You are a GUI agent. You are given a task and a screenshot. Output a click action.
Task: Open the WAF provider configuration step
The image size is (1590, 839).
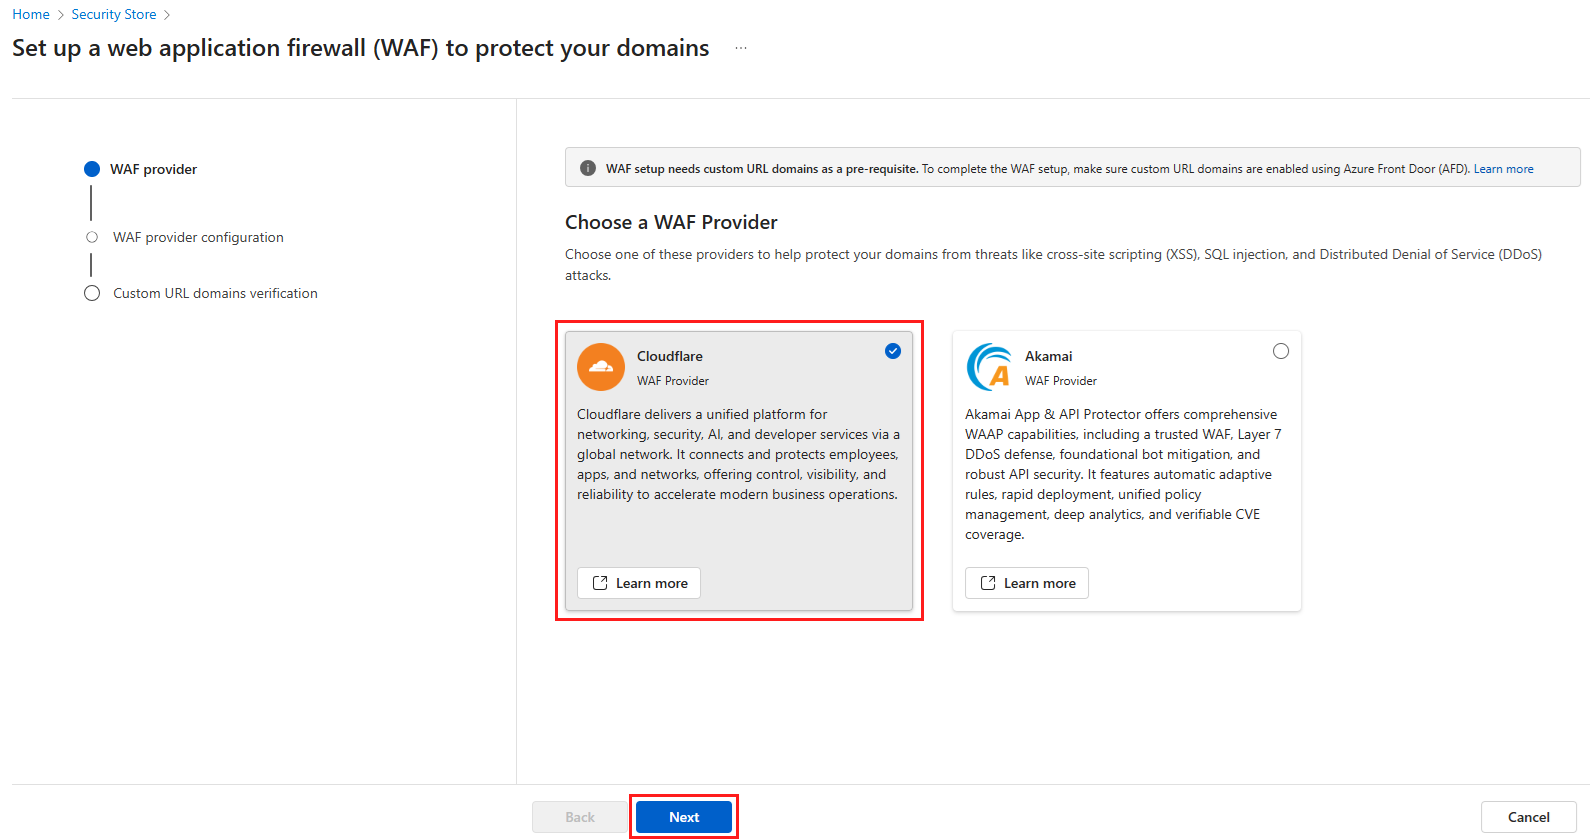198,237
